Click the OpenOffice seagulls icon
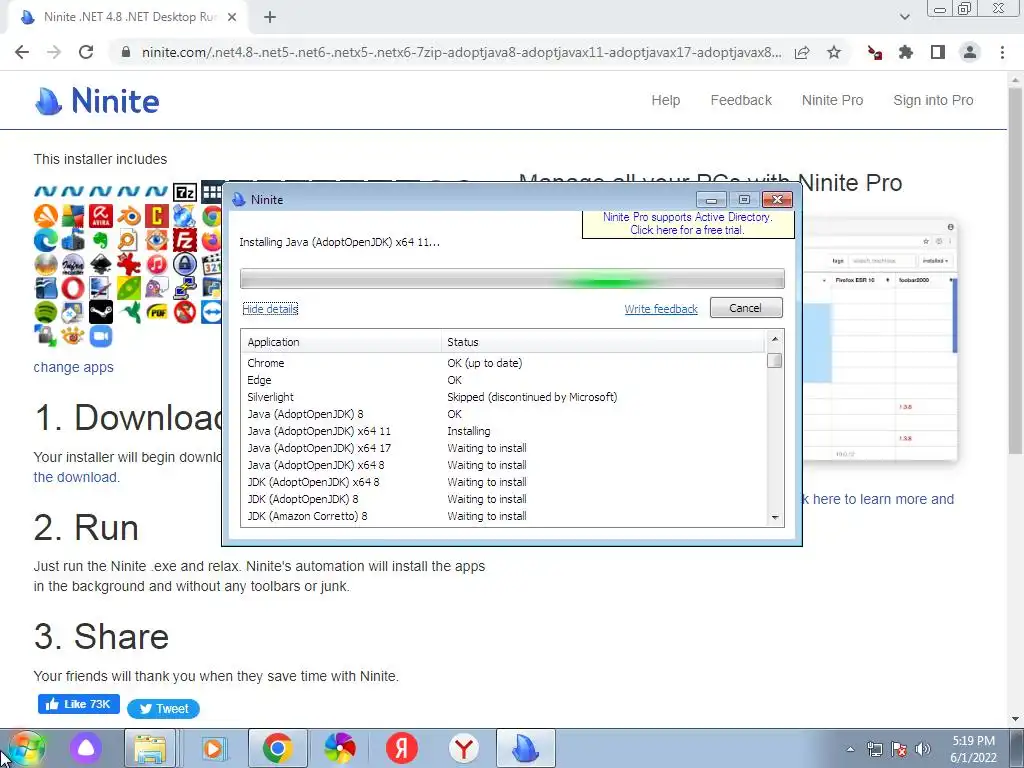 coord(45,288)
